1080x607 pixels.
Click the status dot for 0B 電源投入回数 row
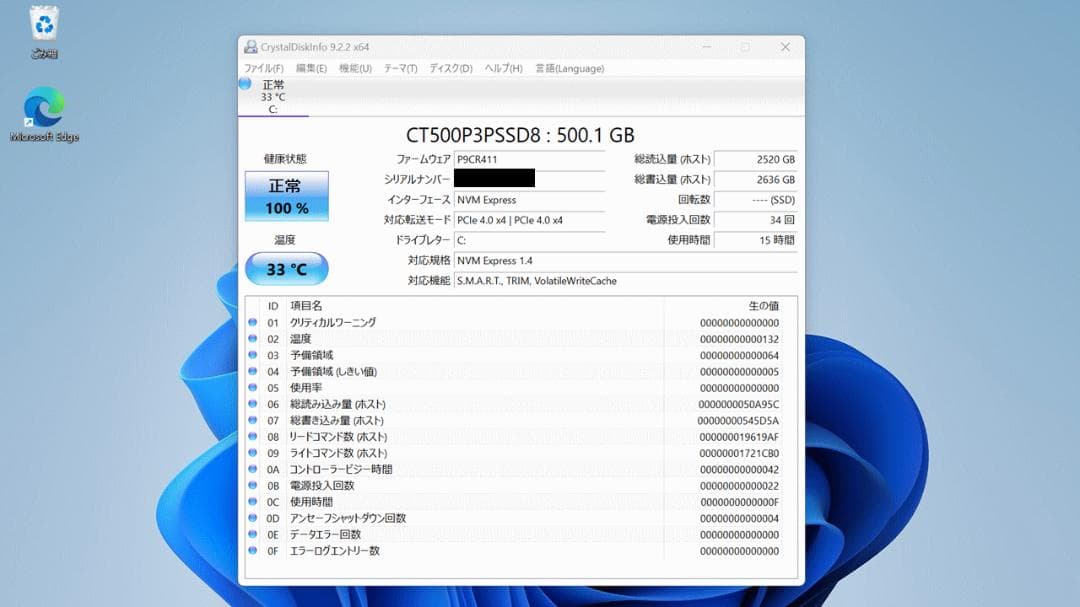click(253, 486)
